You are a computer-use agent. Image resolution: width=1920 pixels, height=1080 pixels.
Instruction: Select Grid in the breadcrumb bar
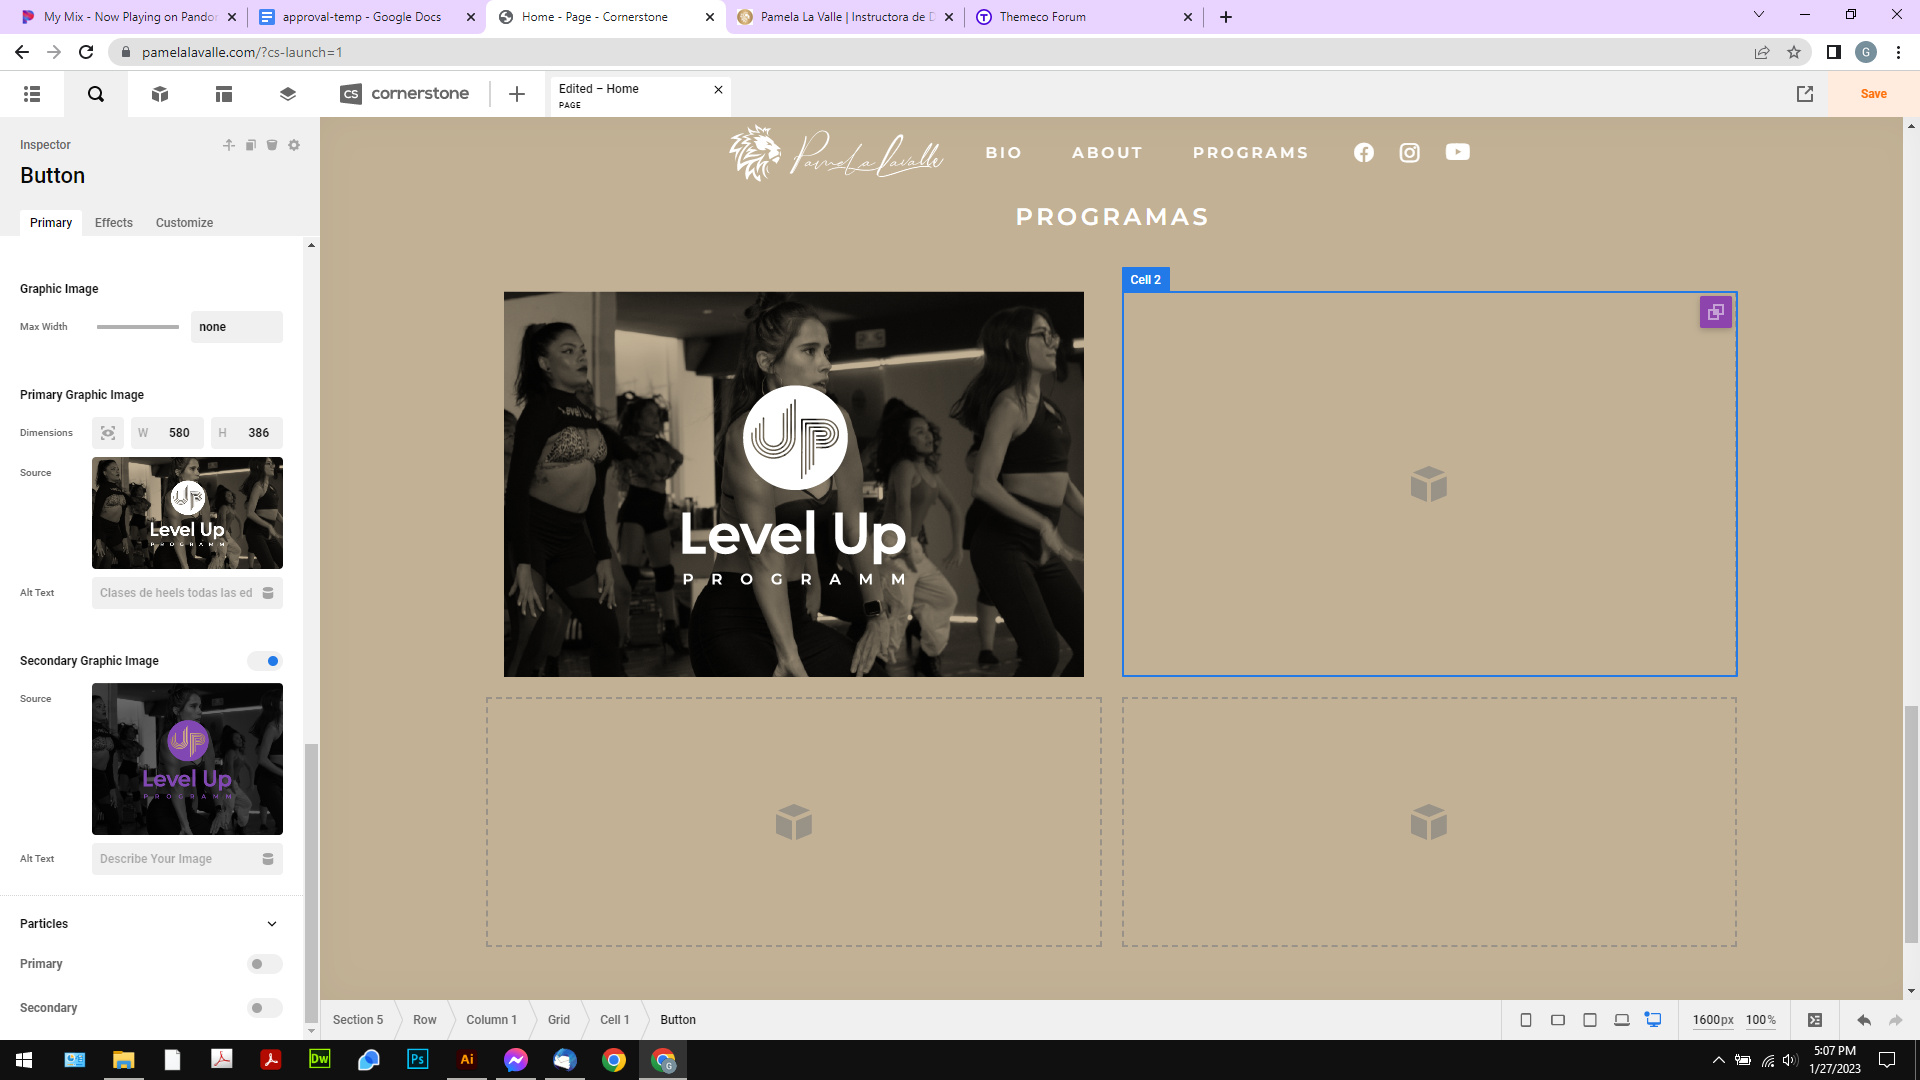click(559, 1020)
